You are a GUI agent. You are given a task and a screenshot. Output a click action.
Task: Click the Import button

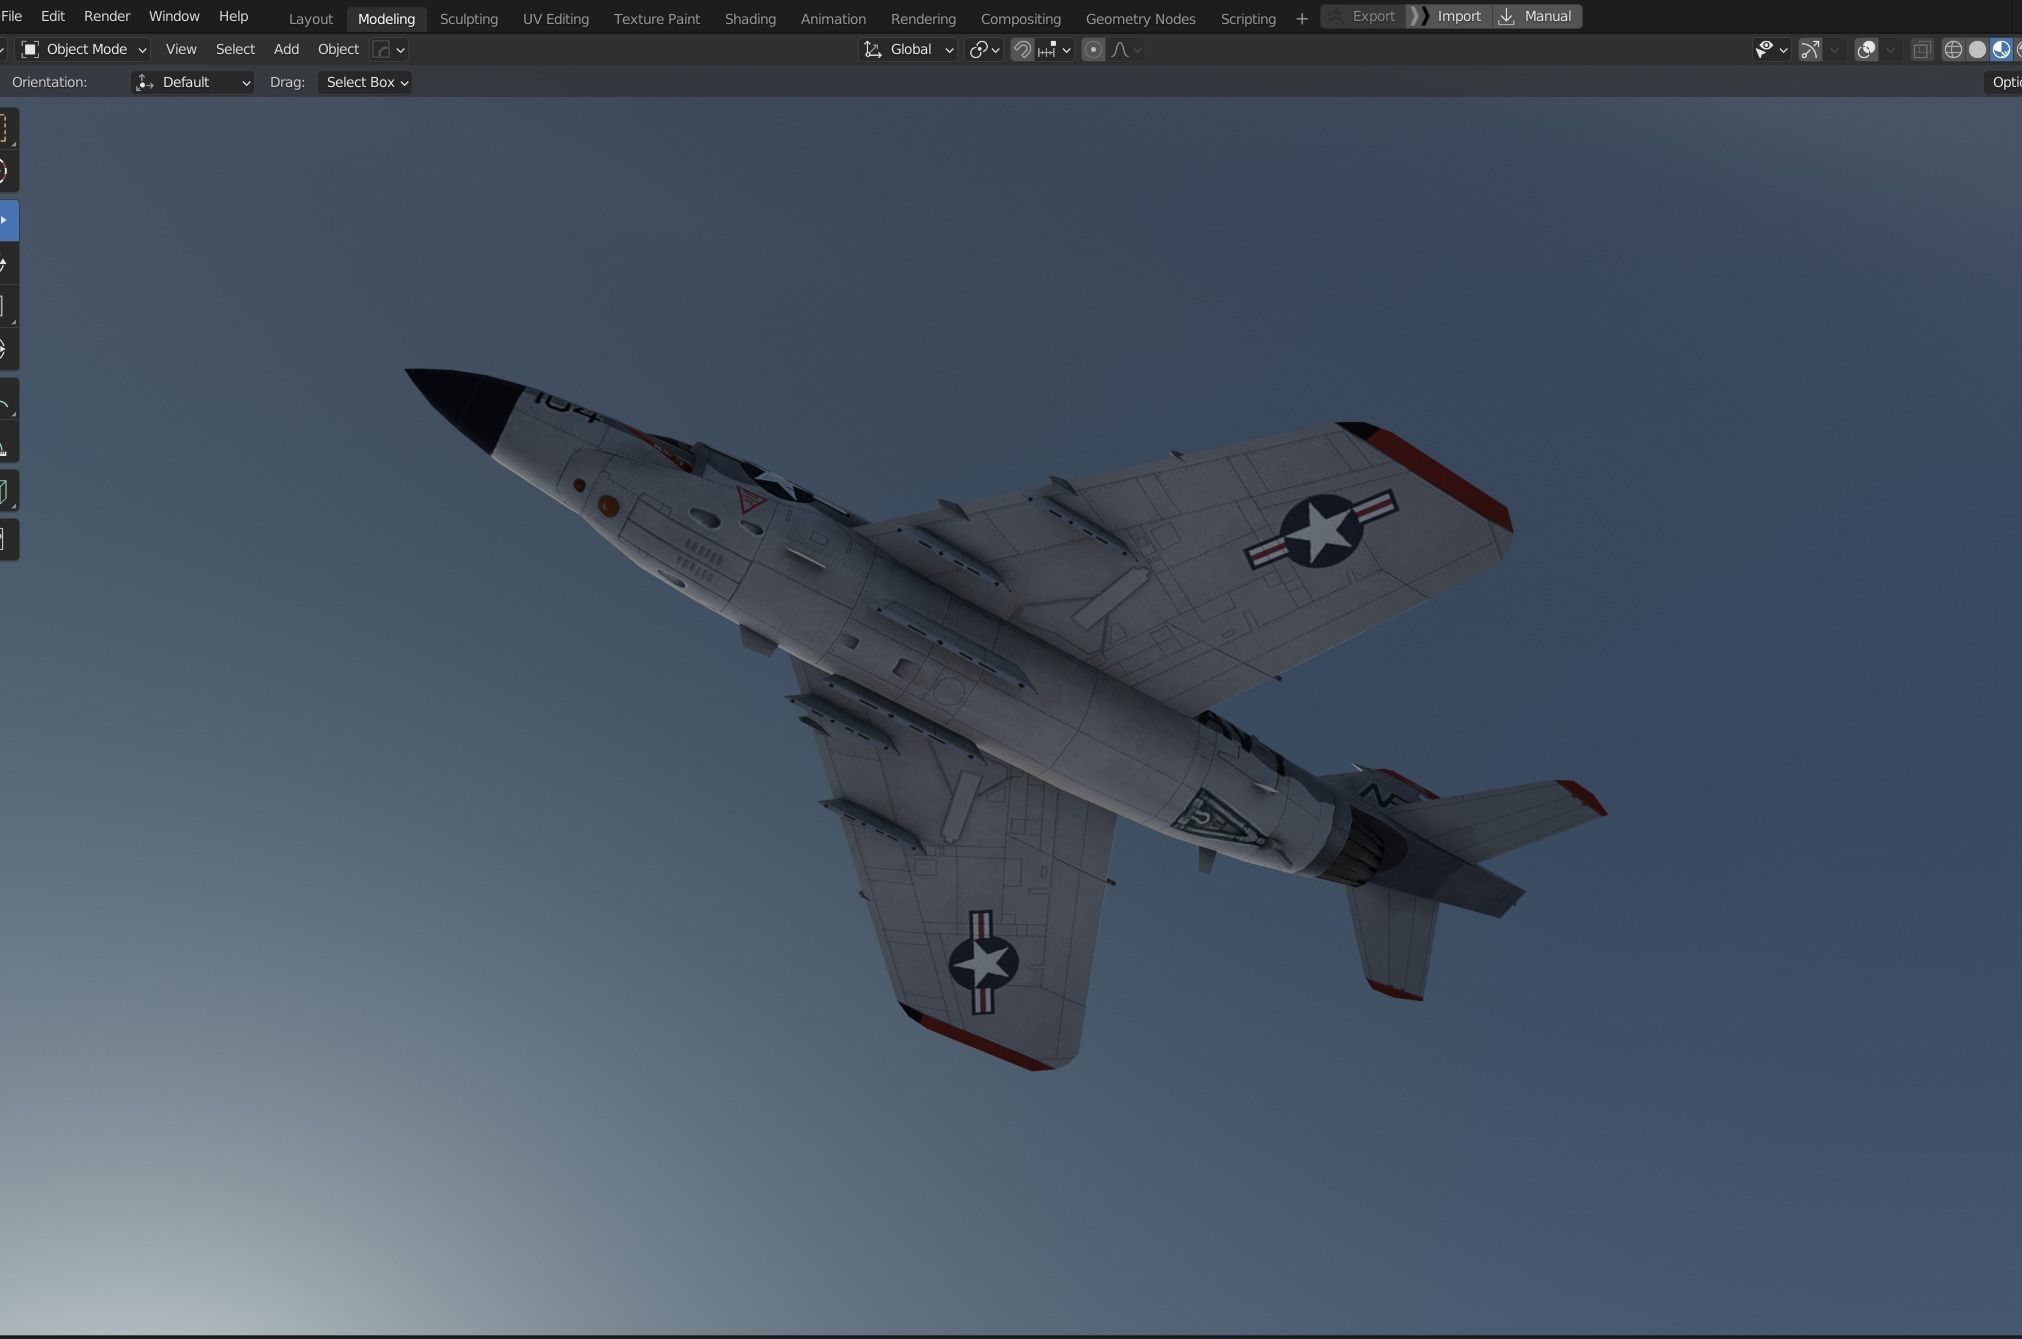(1449, 16)
